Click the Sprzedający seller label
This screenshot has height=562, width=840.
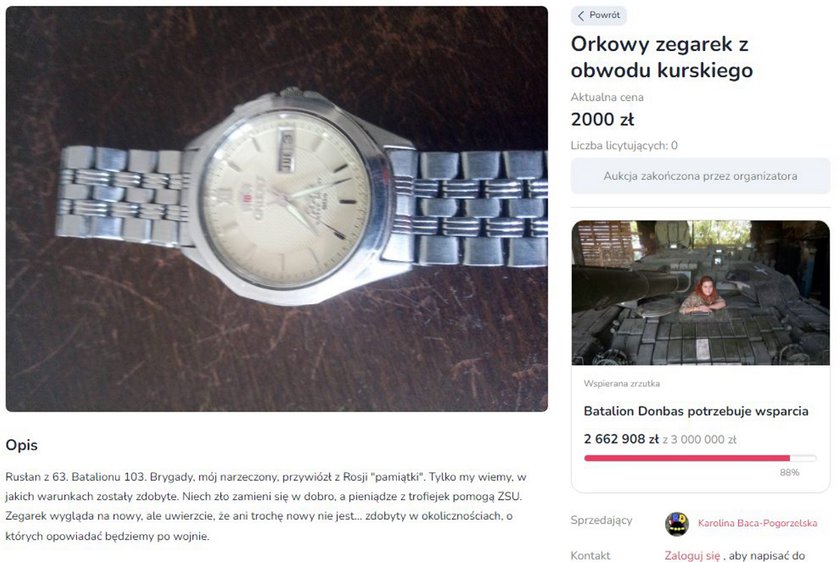tap(601, 520)
